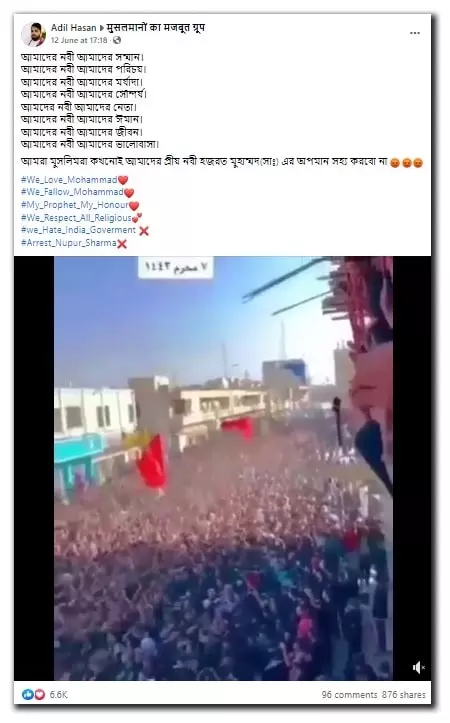Open hashtag #We_Fallow_Mohammad
The height and width of the screenshot is (723, 450).
click(x=72, y=192)
